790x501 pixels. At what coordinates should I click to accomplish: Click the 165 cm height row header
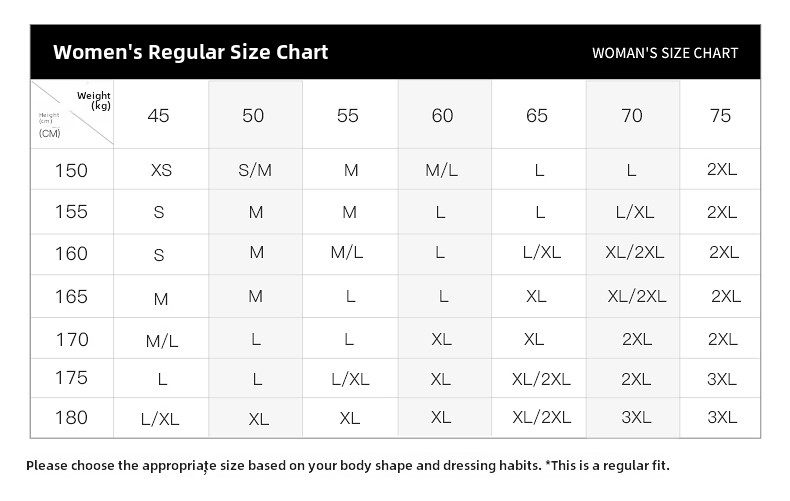point(71,297)
